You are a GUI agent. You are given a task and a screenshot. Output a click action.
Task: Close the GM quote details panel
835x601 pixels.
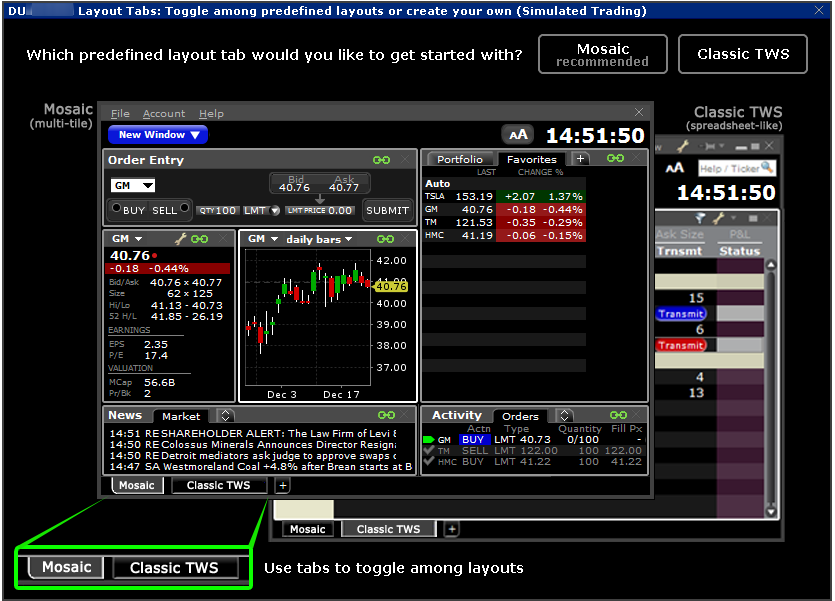[224, 239]
